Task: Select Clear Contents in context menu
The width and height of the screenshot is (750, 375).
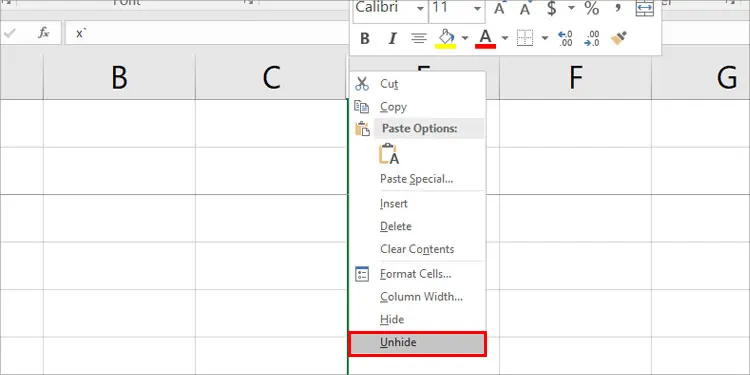Action: click(x=418, y=249)
